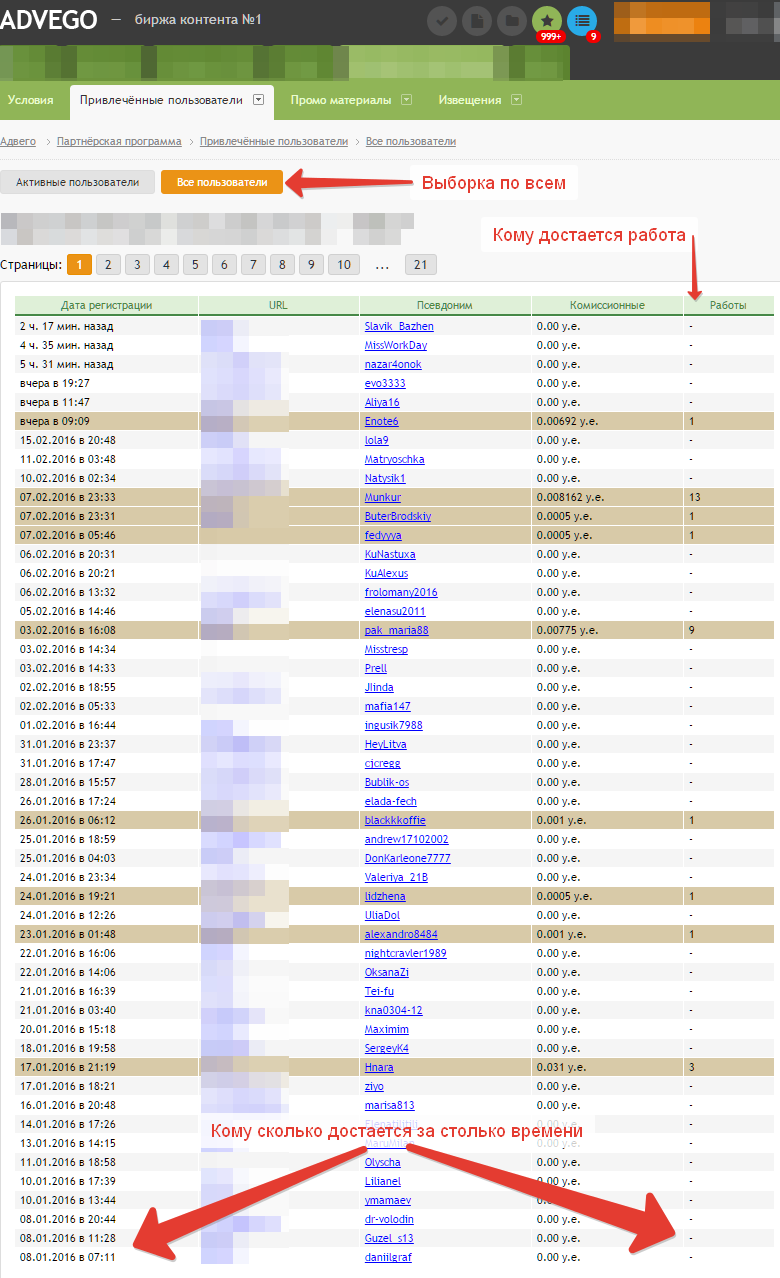Open user ButerBrodskiy profile link
This screenshot has height=1278, width=780.
398,516
